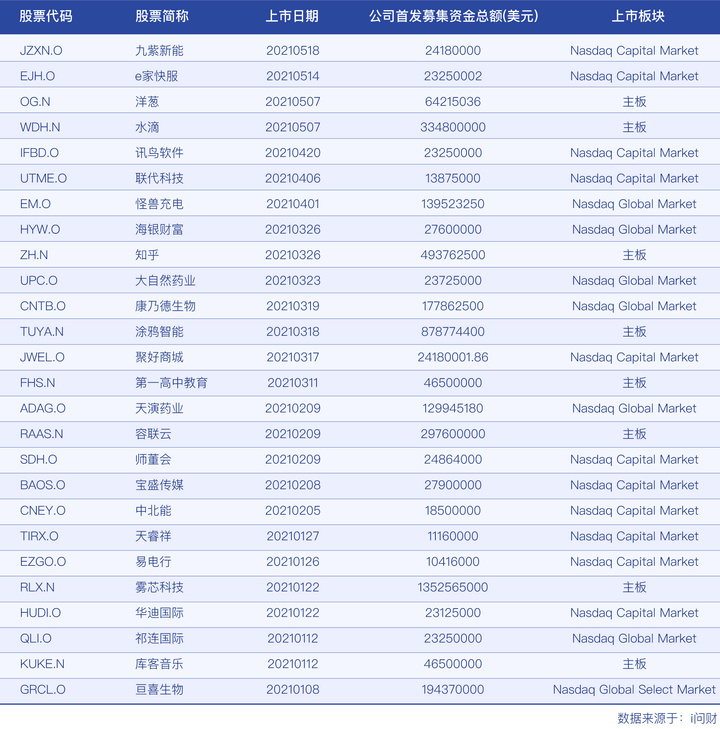Click listing date 20210323
Image resolution: width=720 pixels, height=729 pixels.
[293, 281]
